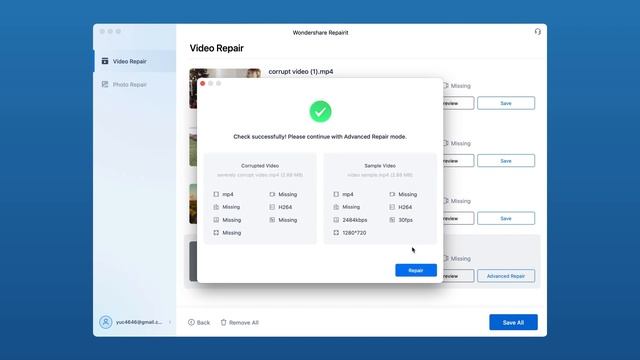Screen dimensions: 640x360
Task: Click the Sample Video mp4 format icon
Action: coord(336,194)
